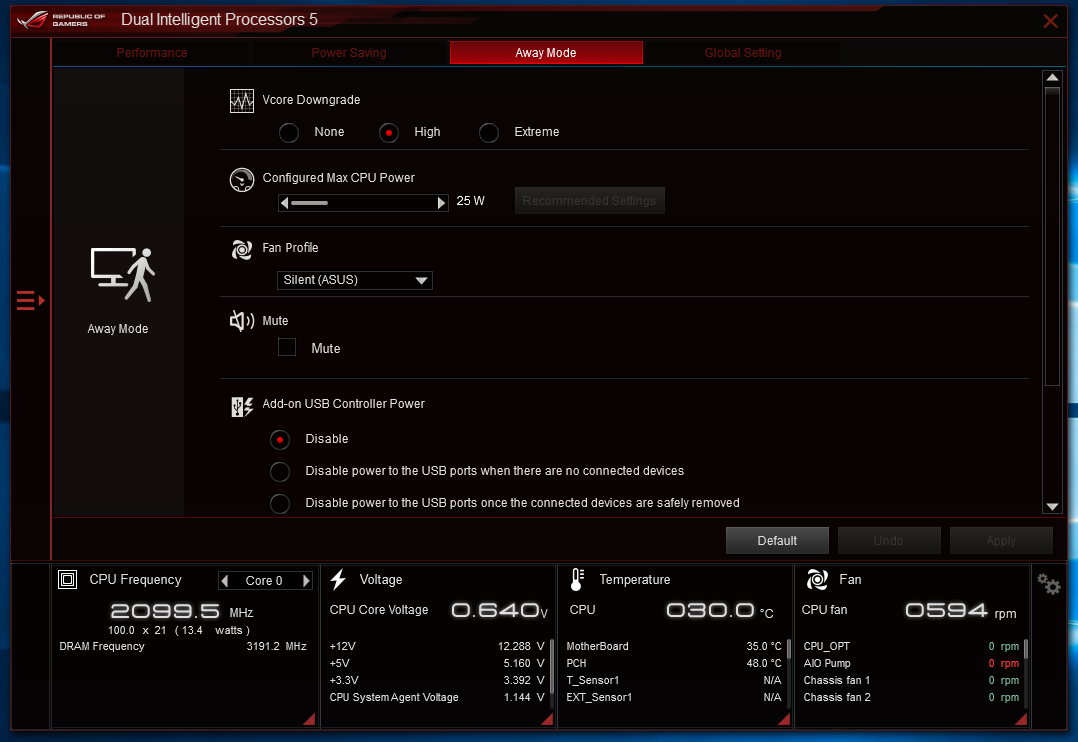
Task: Click the Fan list scrollbar
Action: (1026, 648)
